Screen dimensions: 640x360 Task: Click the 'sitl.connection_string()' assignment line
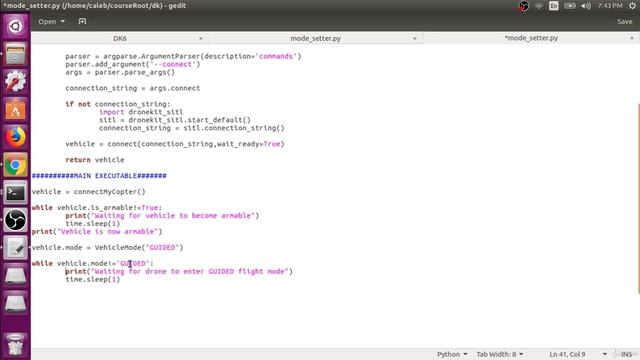(191, 128)
